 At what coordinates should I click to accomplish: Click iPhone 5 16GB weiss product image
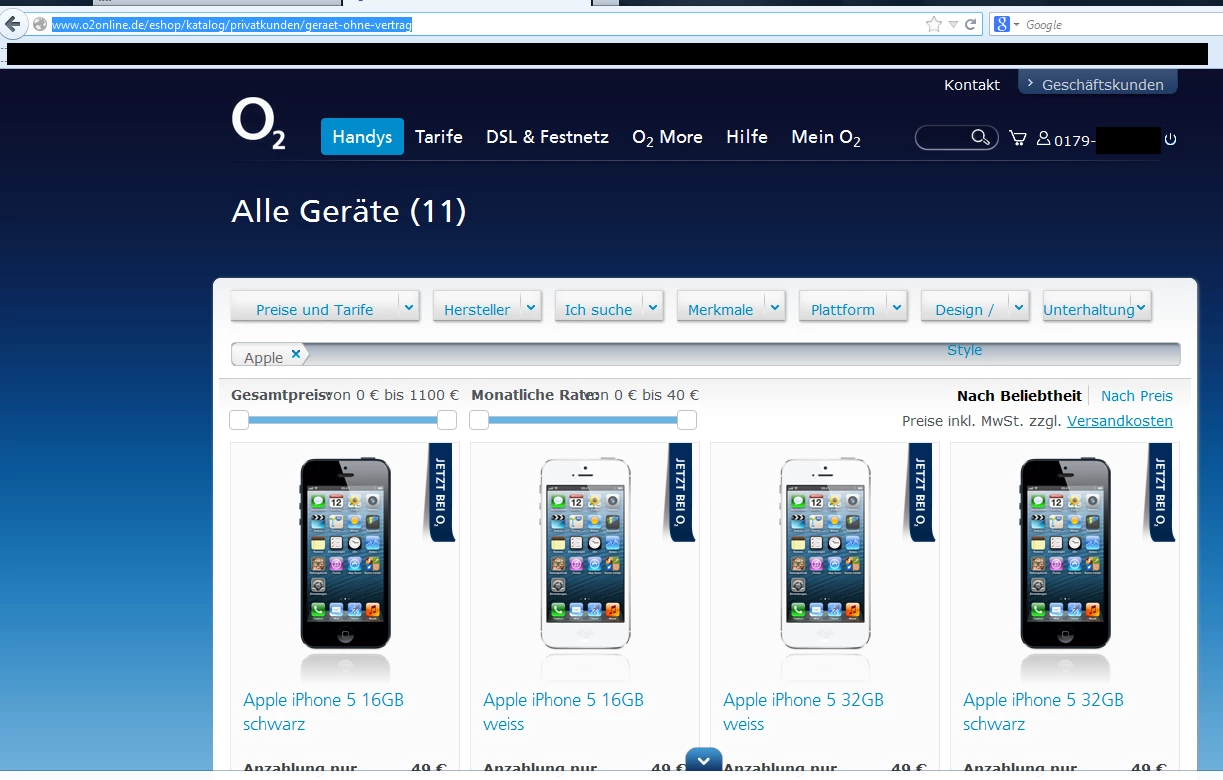click(585, 553)
